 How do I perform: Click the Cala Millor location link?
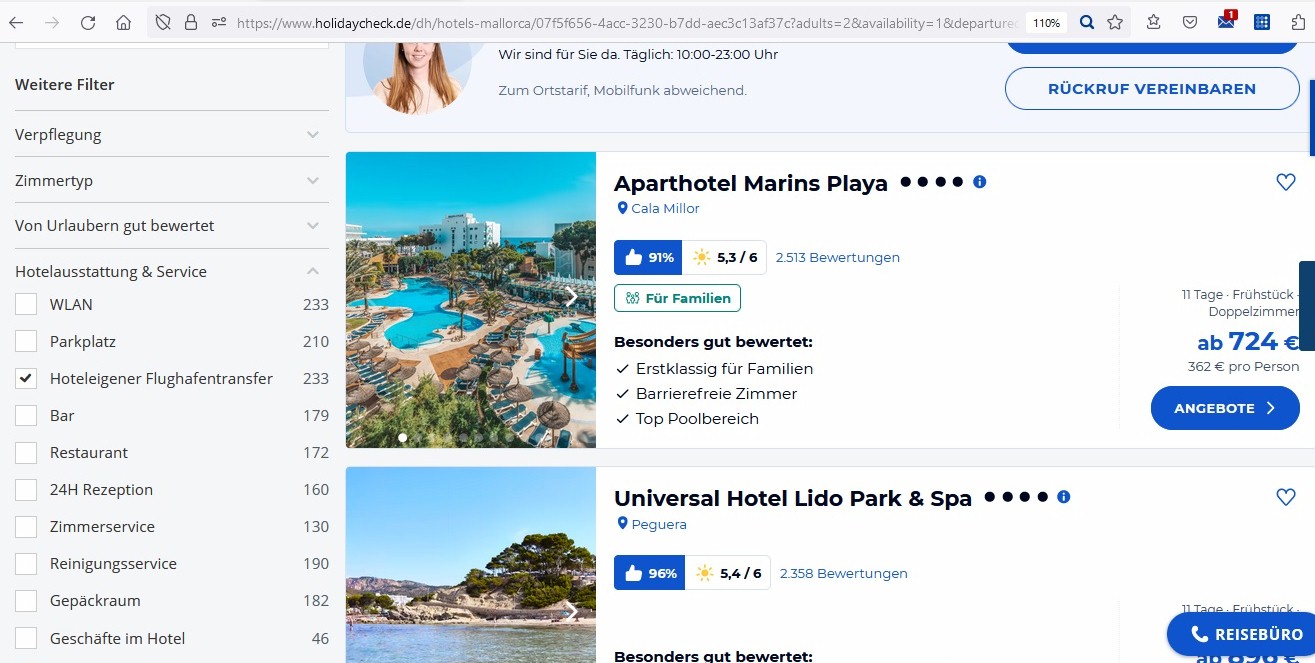(665, 208)
